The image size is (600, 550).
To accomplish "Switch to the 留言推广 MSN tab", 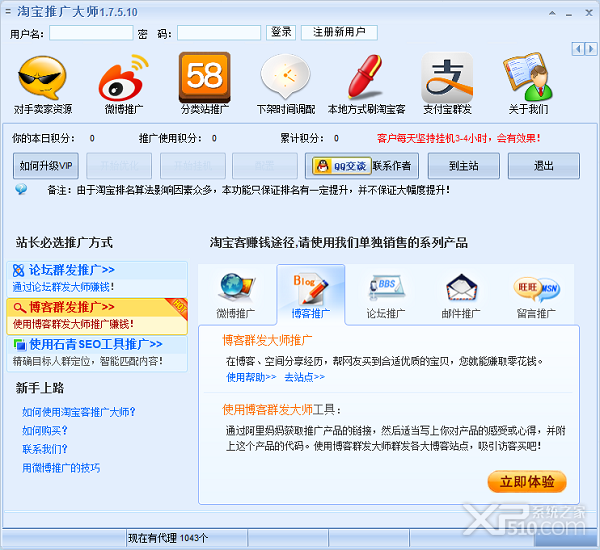I will pos(536,296).
